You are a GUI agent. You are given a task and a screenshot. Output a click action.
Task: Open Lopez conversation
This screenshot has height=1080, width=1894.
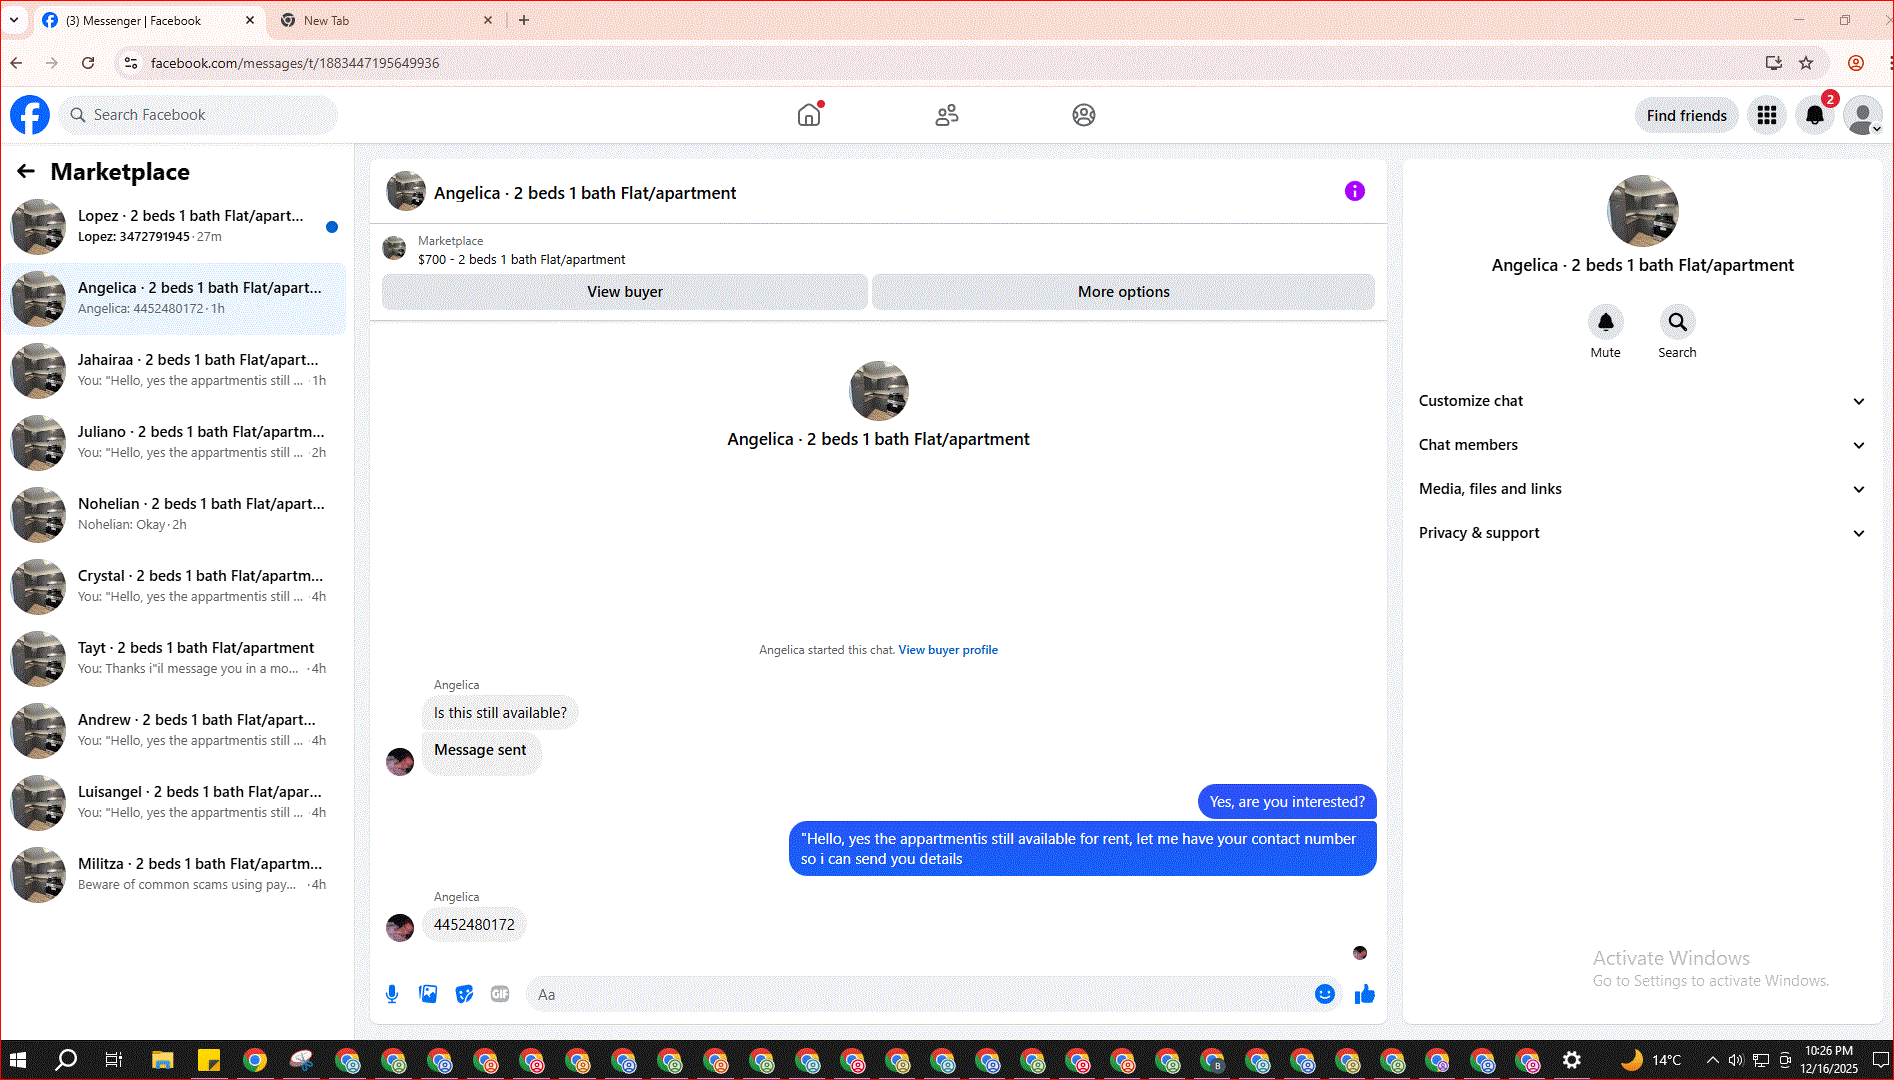(176, 227)
